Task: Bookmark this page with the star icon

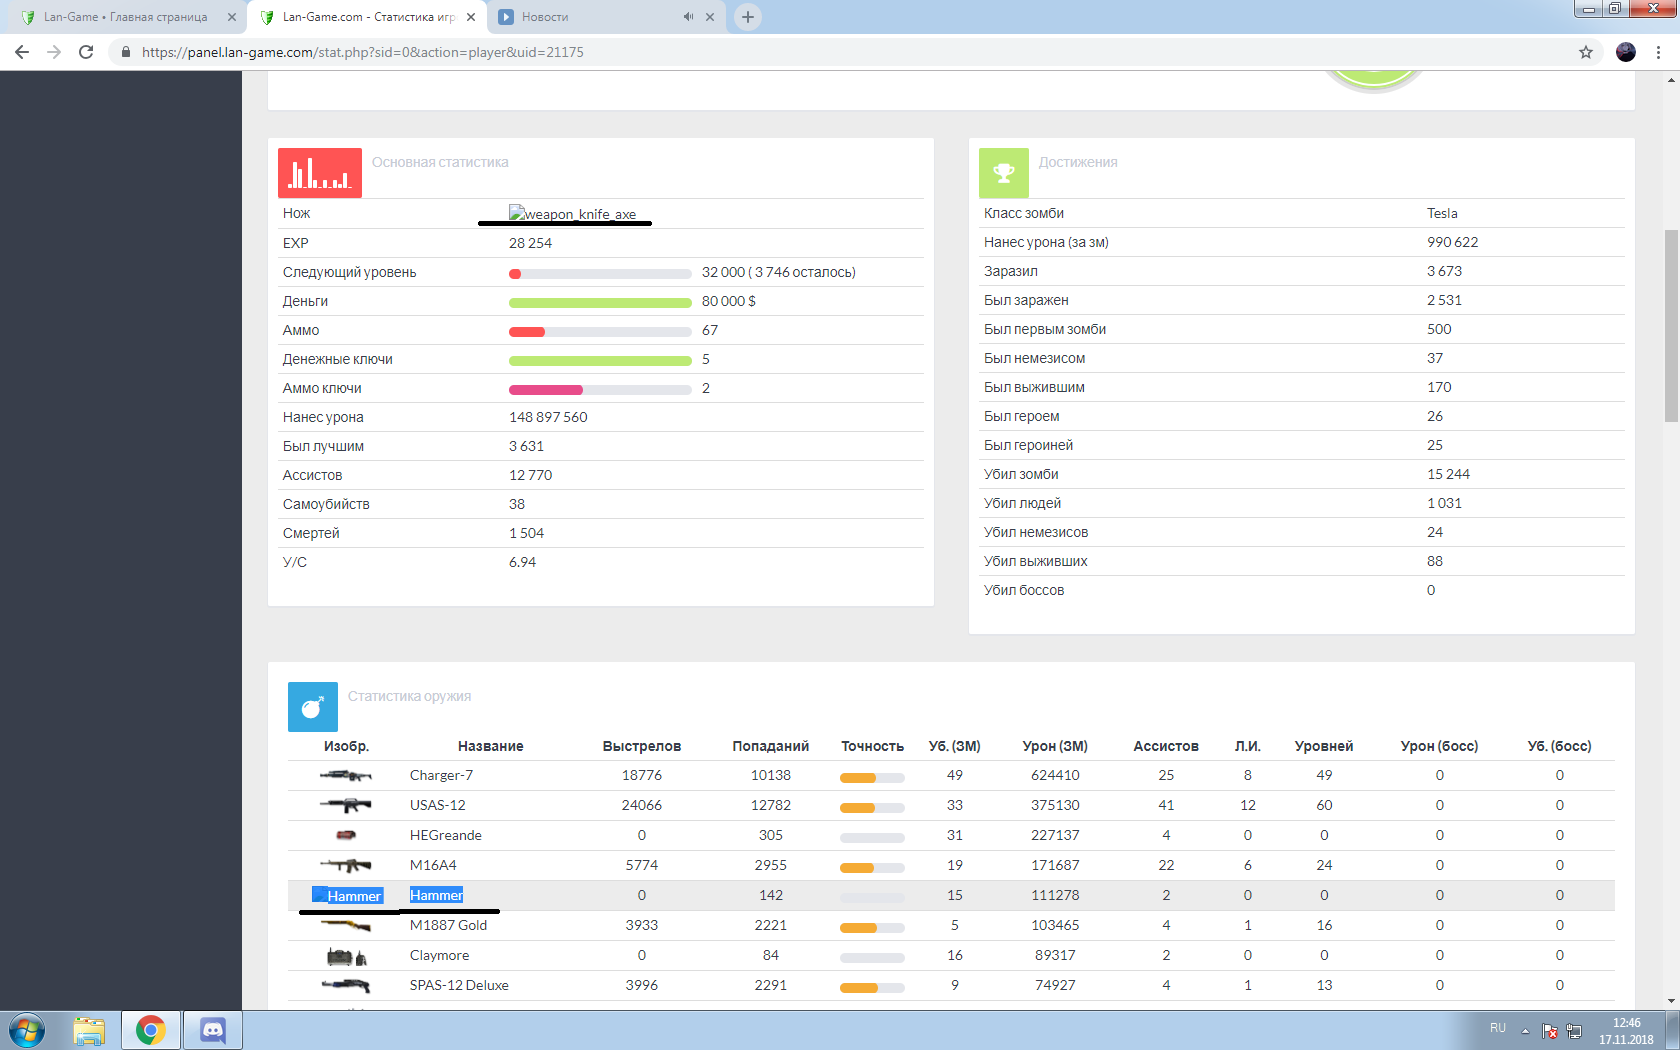Action: click(x=1586, y=52)
